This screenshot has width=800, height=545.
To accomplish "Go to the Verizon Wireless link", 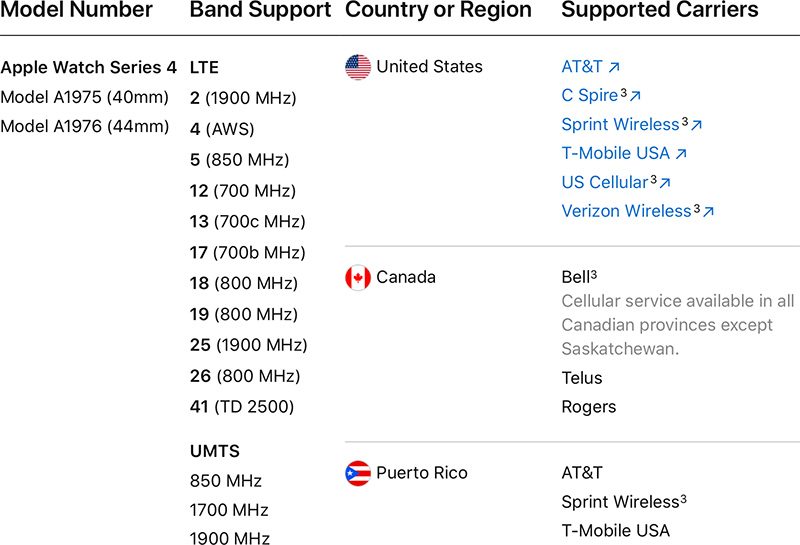I will click(x=626, y=211).
